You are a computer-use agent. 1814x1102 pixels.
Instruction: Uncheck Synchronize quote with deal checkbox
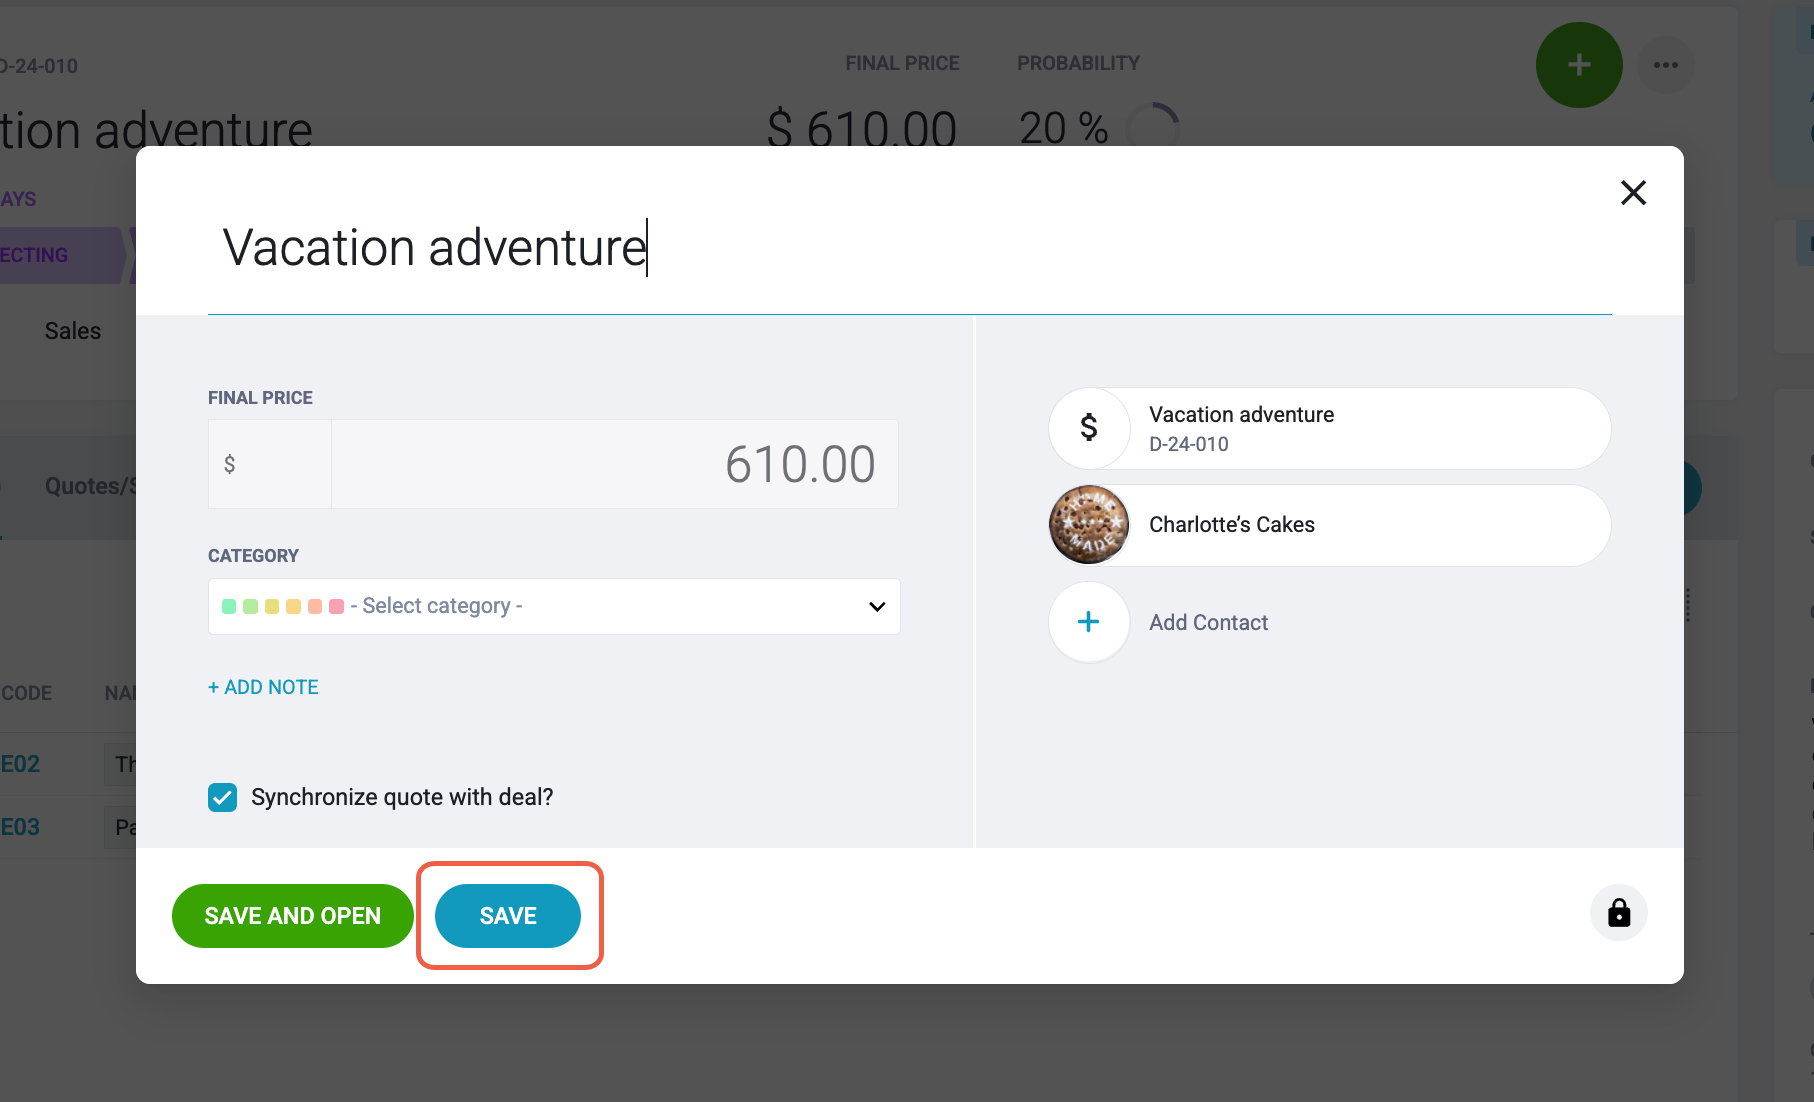click(222, 797)
